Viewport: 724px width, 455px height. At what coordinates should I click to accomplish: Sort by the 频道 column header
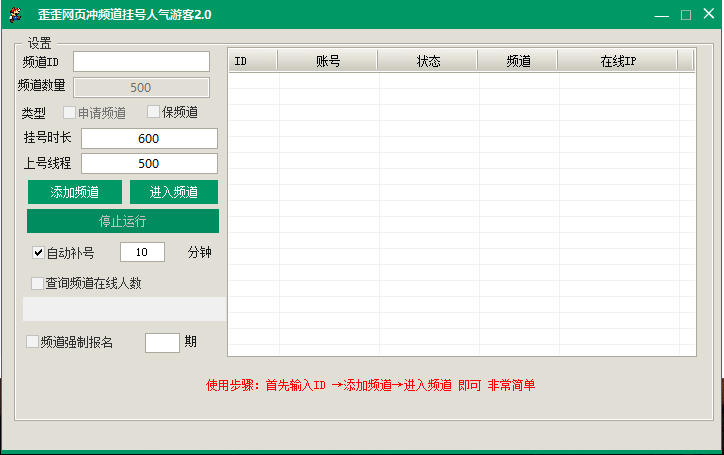point(518,61)
